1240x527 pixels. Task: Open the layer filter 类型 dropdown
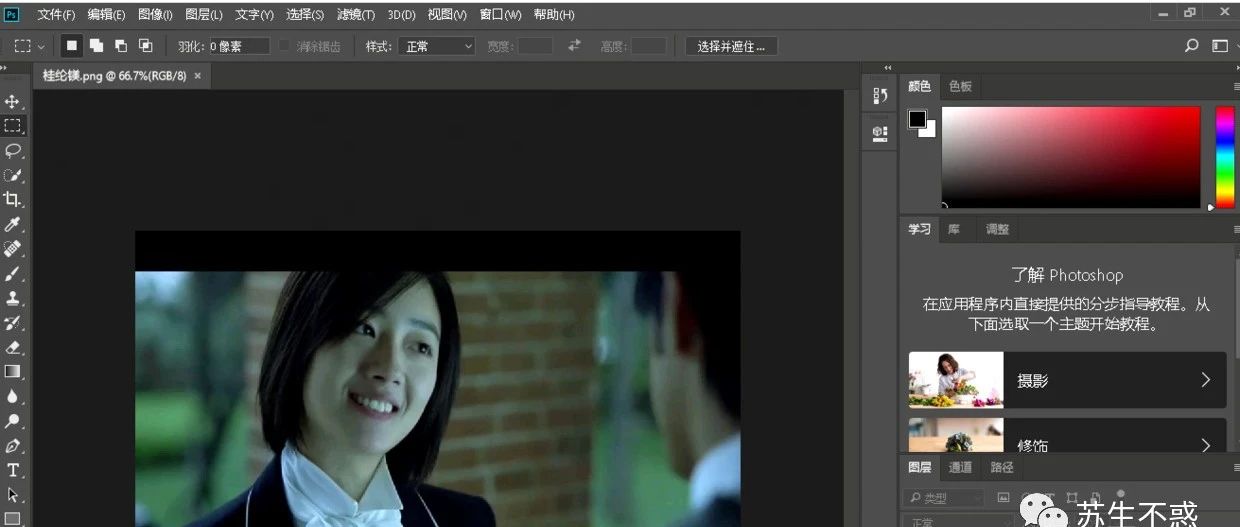[944, 498]
